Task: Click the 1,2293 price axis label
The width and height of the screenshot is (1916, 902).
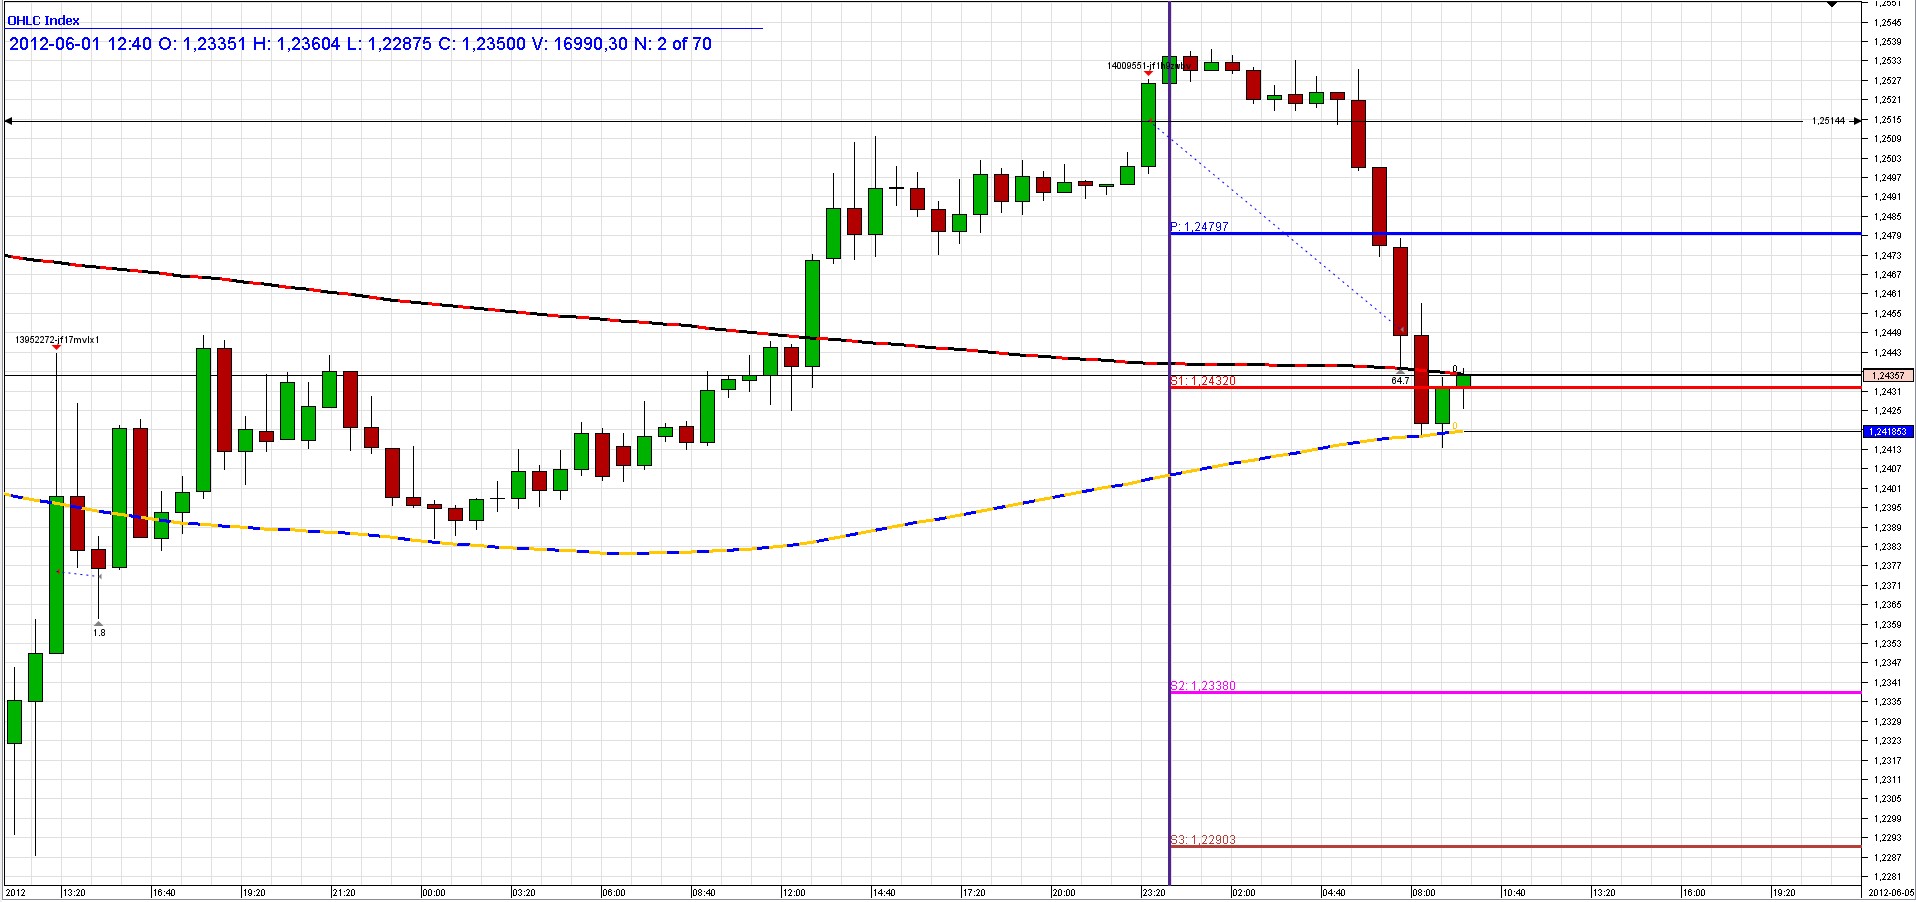Action: click(1887, 838)
